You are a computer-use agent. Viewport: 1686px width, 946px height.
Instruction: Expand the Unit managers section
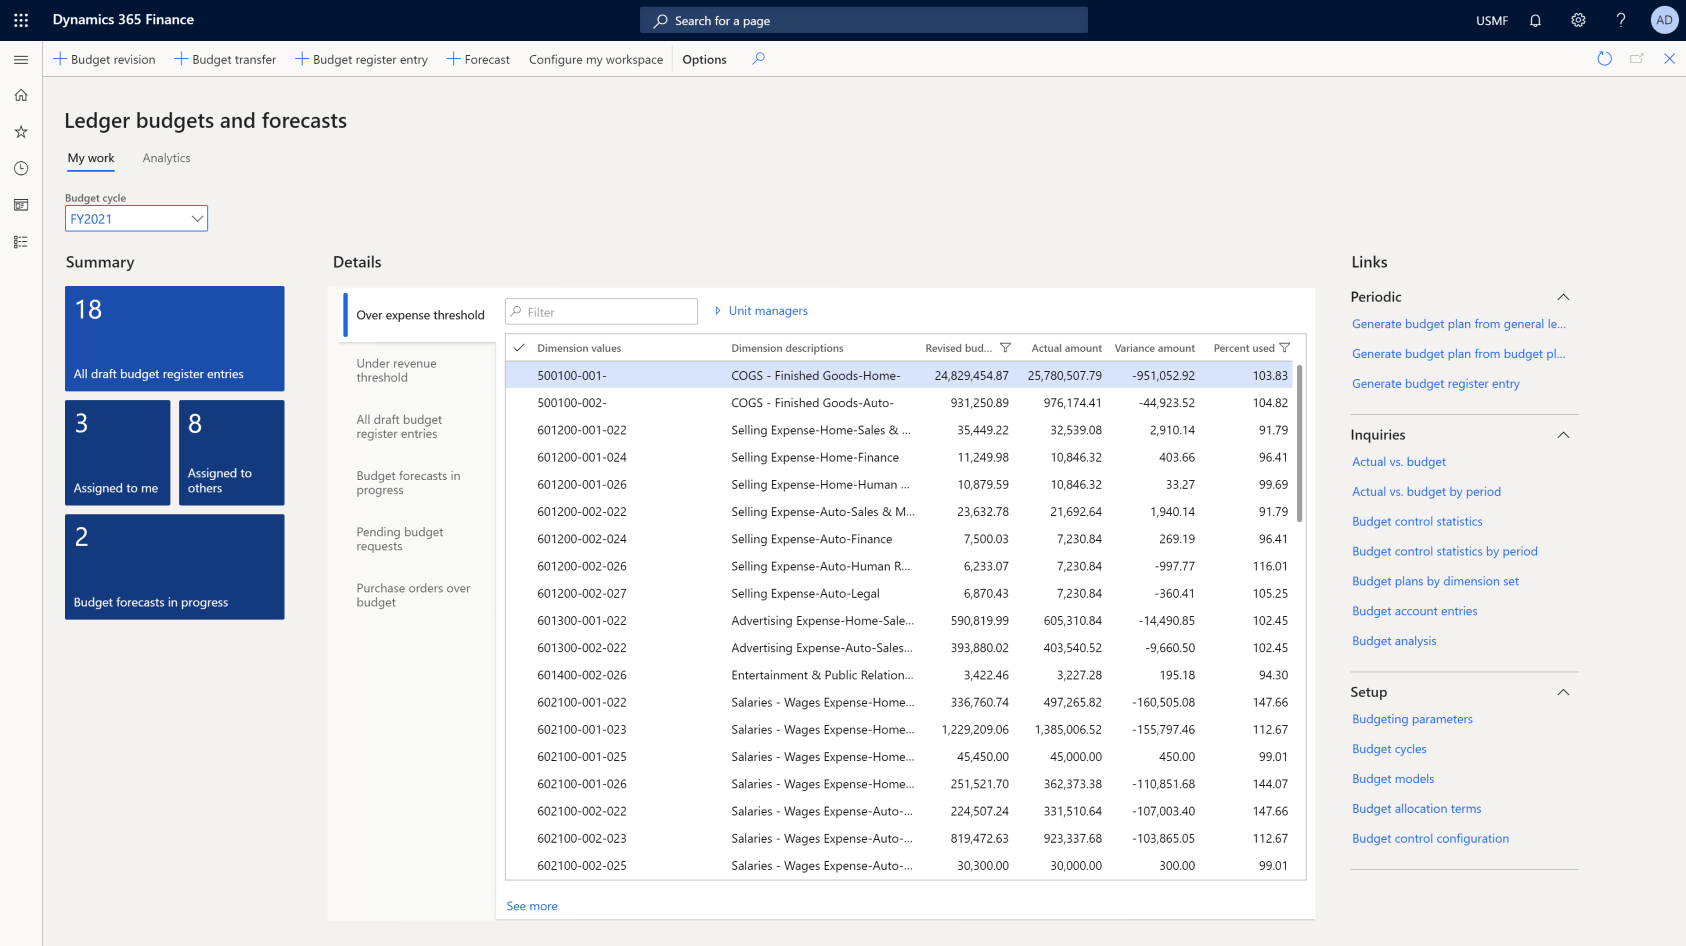coord(761,311)
